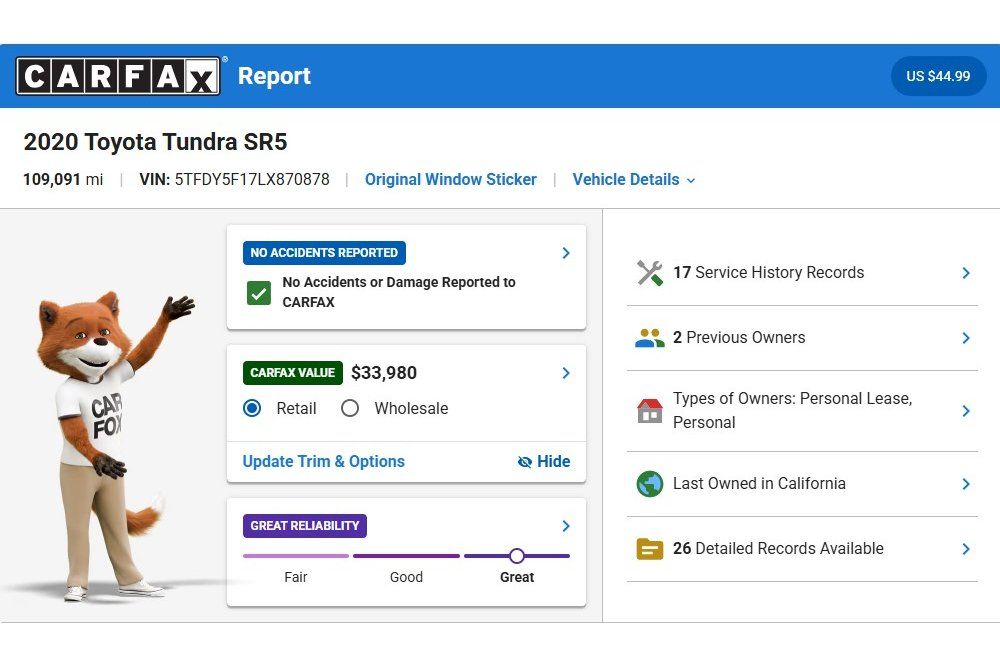Click the NO ACCIDENTS REPORTED badge
Viewport: 1000px width, 666px height.
point(324,253)
